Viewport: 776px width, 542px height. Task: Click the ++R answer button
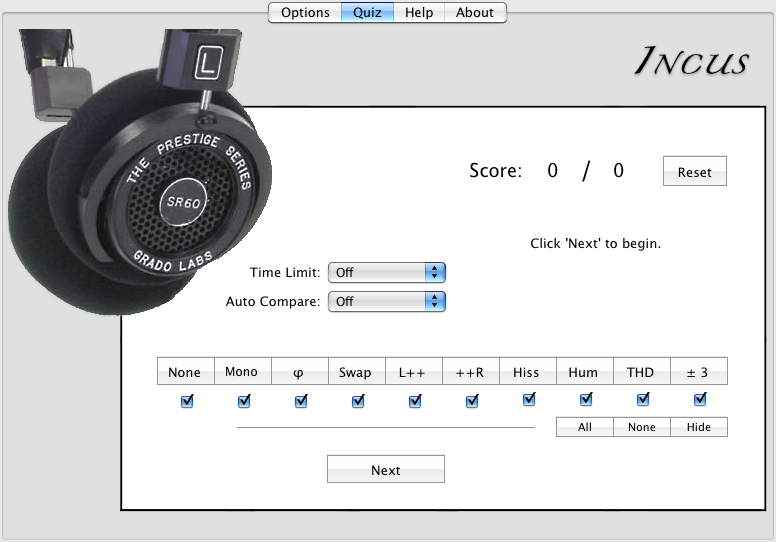click(471, 371)
